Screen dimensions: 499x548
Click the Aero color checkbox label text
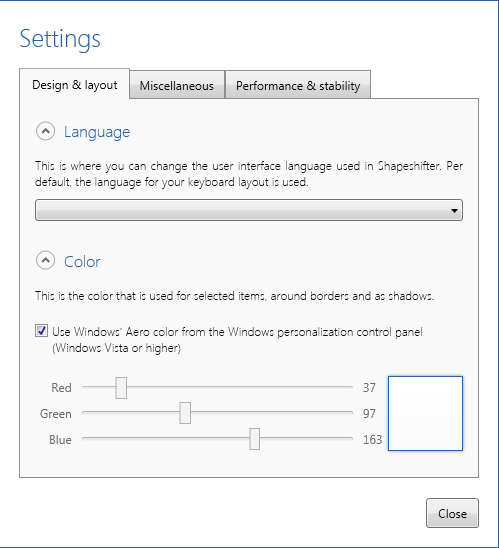tap(237, 339)
